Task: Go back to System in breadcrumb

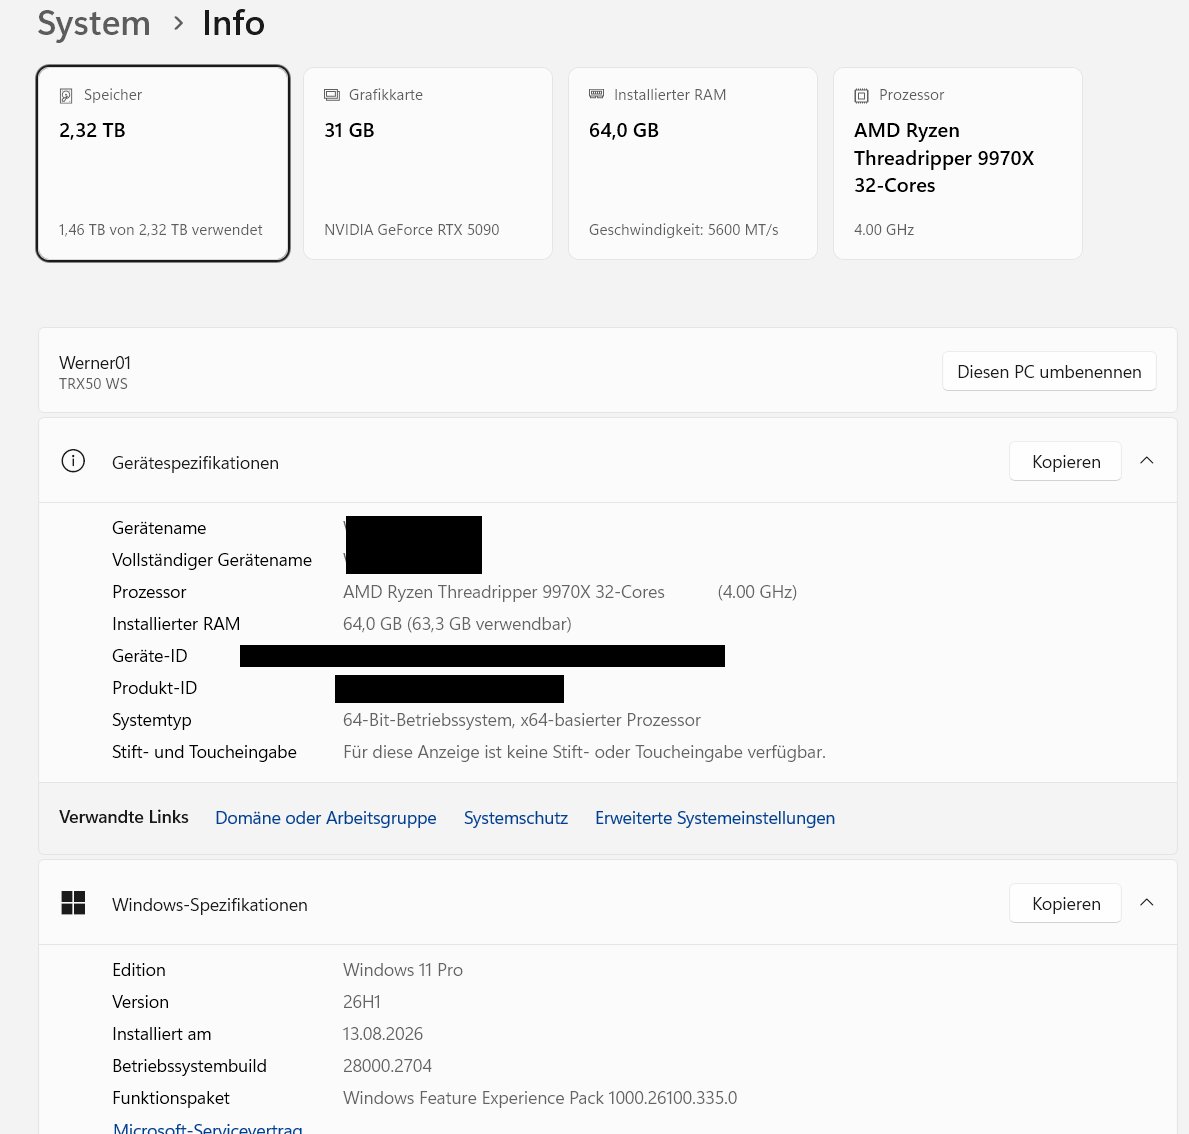Action: point(94,24)
